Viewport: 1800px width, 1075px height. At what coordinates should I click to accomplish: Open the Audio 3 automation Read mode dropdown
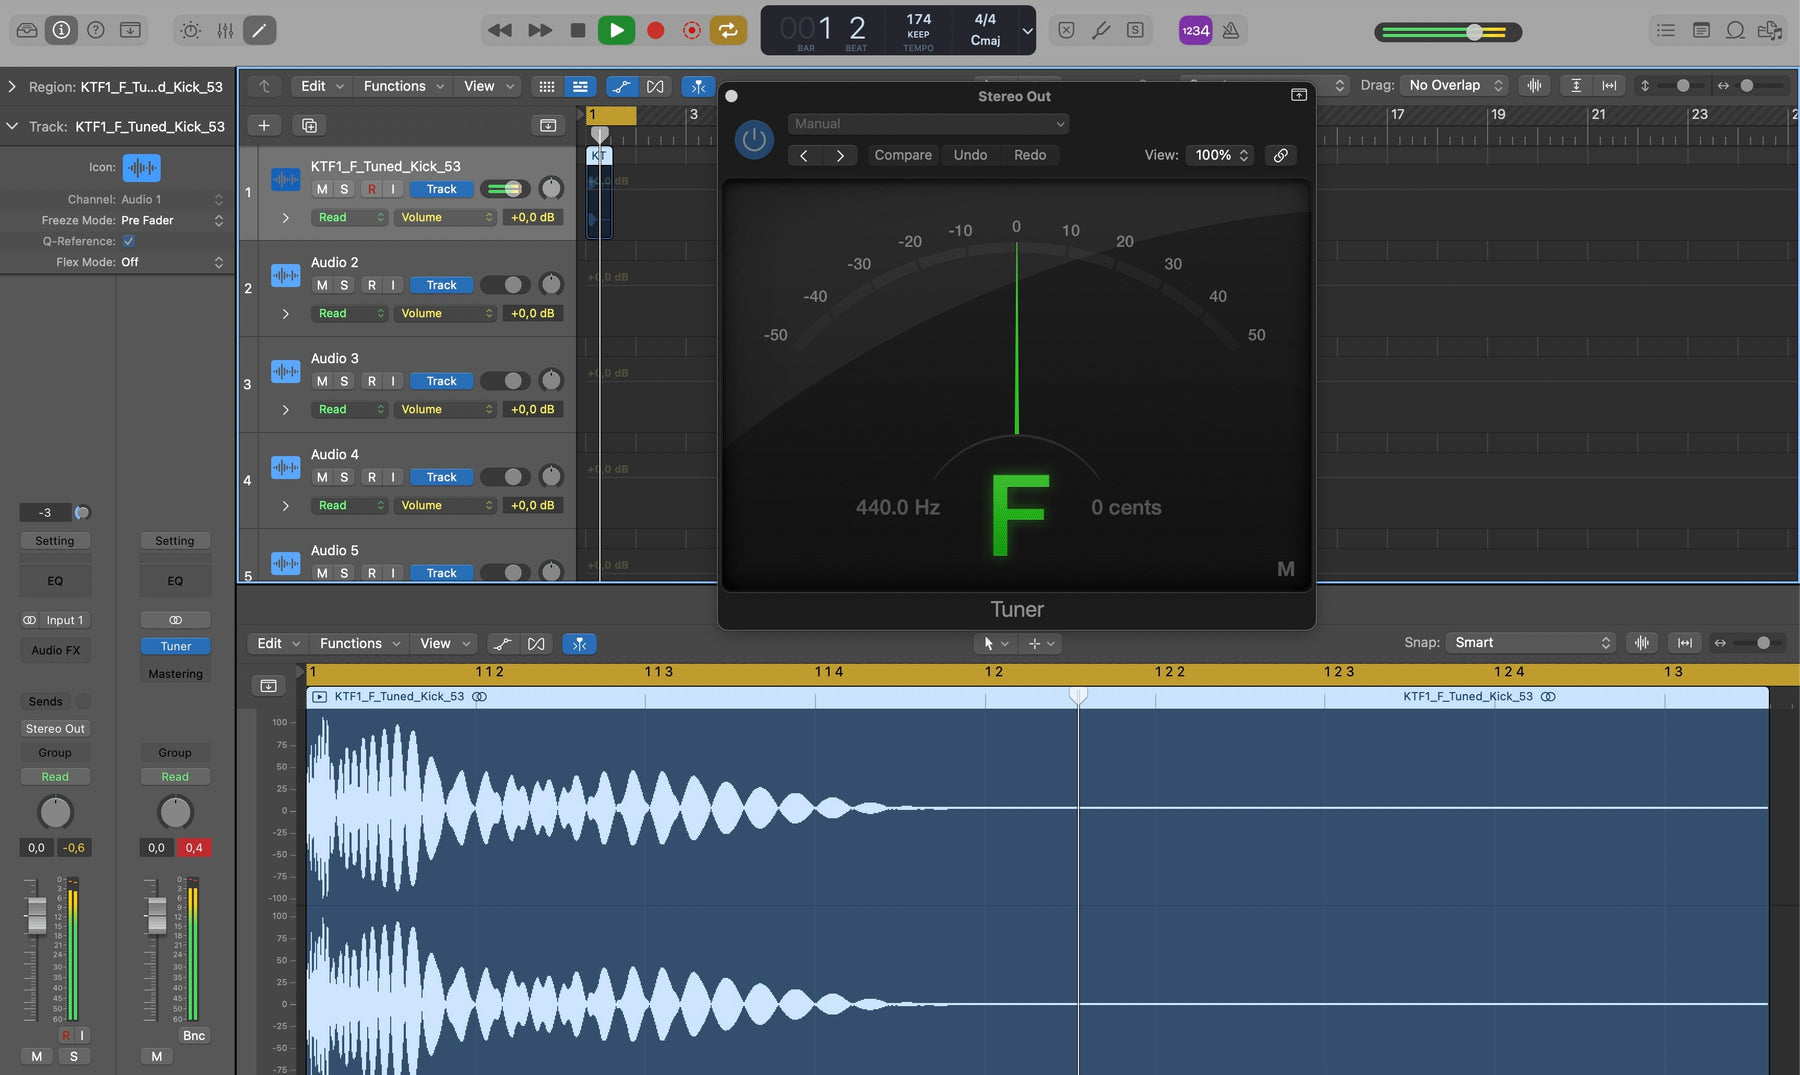(x=349, y=409)
